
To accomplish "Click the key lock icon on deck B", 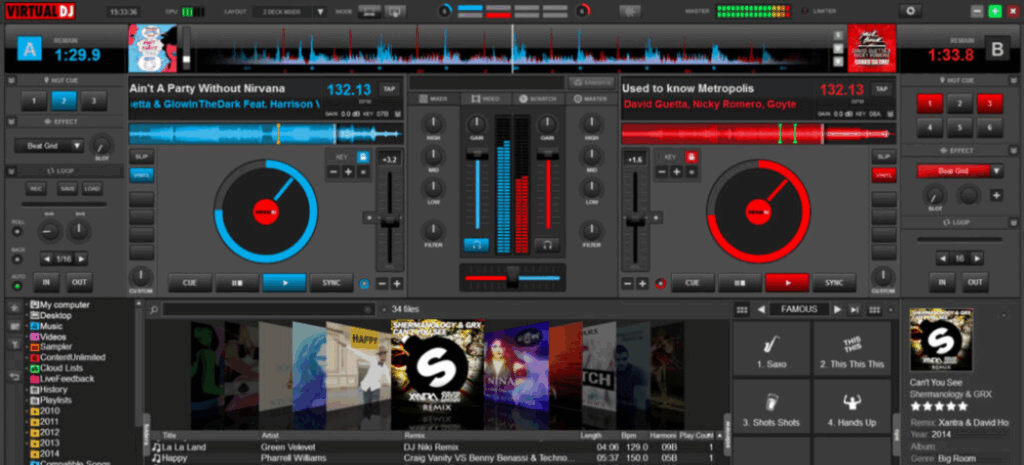I will tap(690, 157).
